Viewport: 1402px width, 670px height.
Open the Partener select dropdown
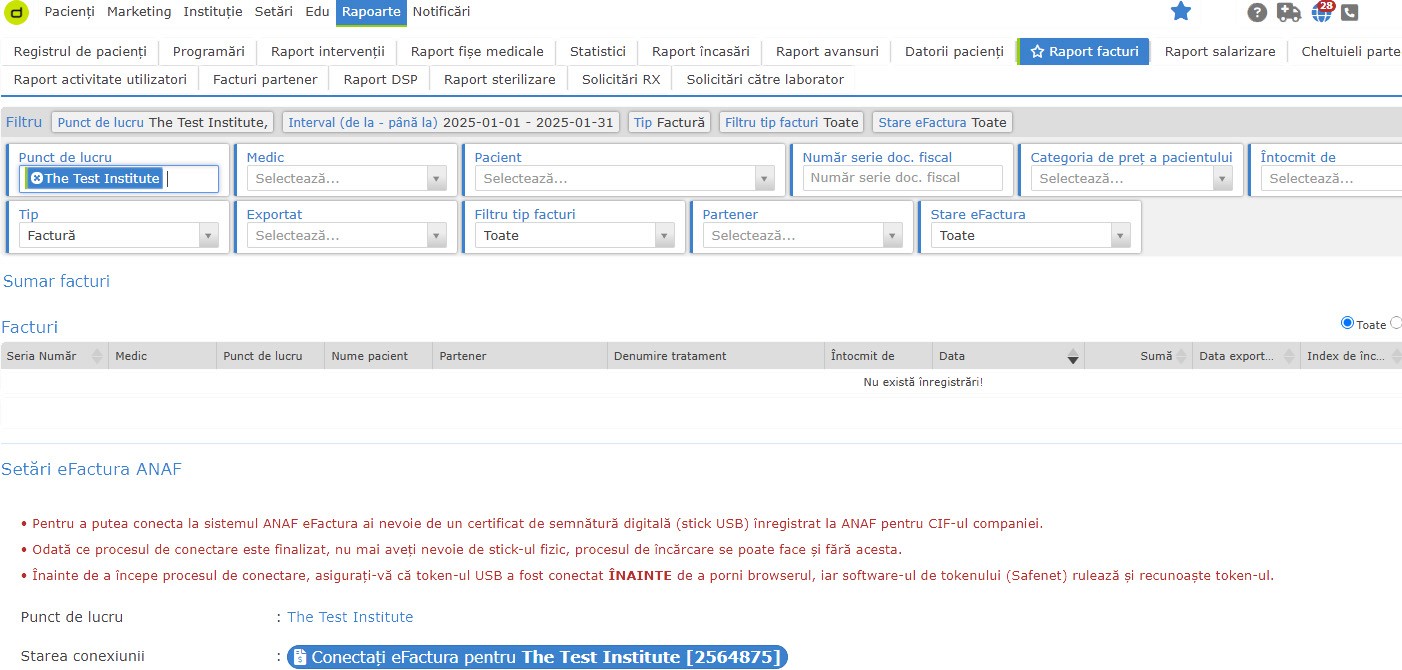(x=803, y=235)
